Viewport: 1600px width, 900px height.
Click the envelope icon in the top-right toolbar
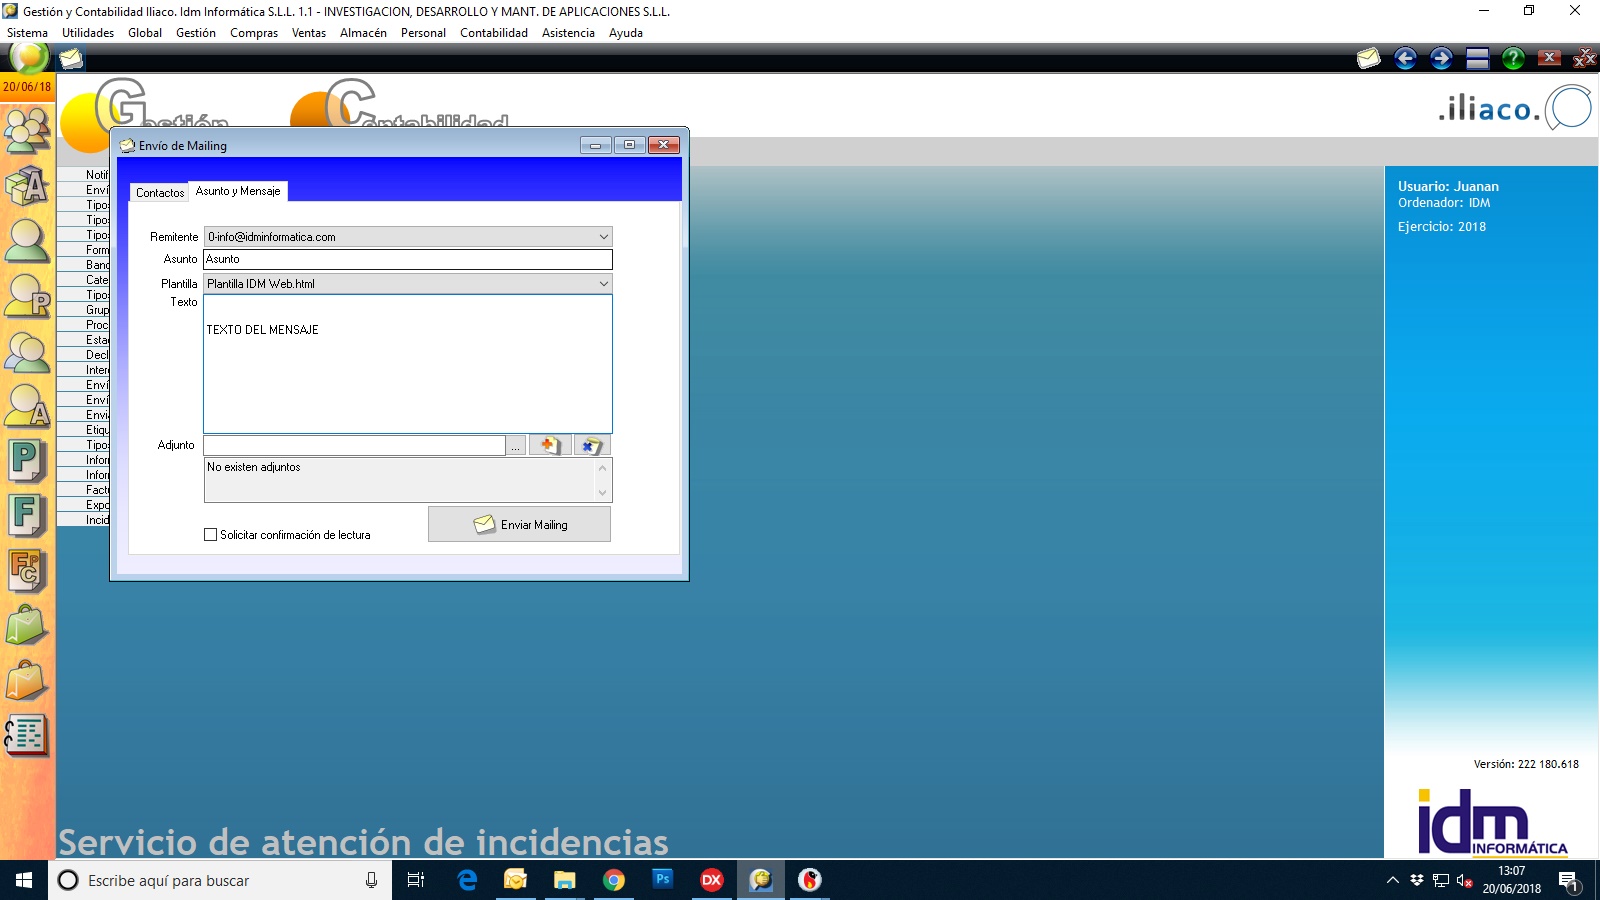click(x=1368, y=59)
